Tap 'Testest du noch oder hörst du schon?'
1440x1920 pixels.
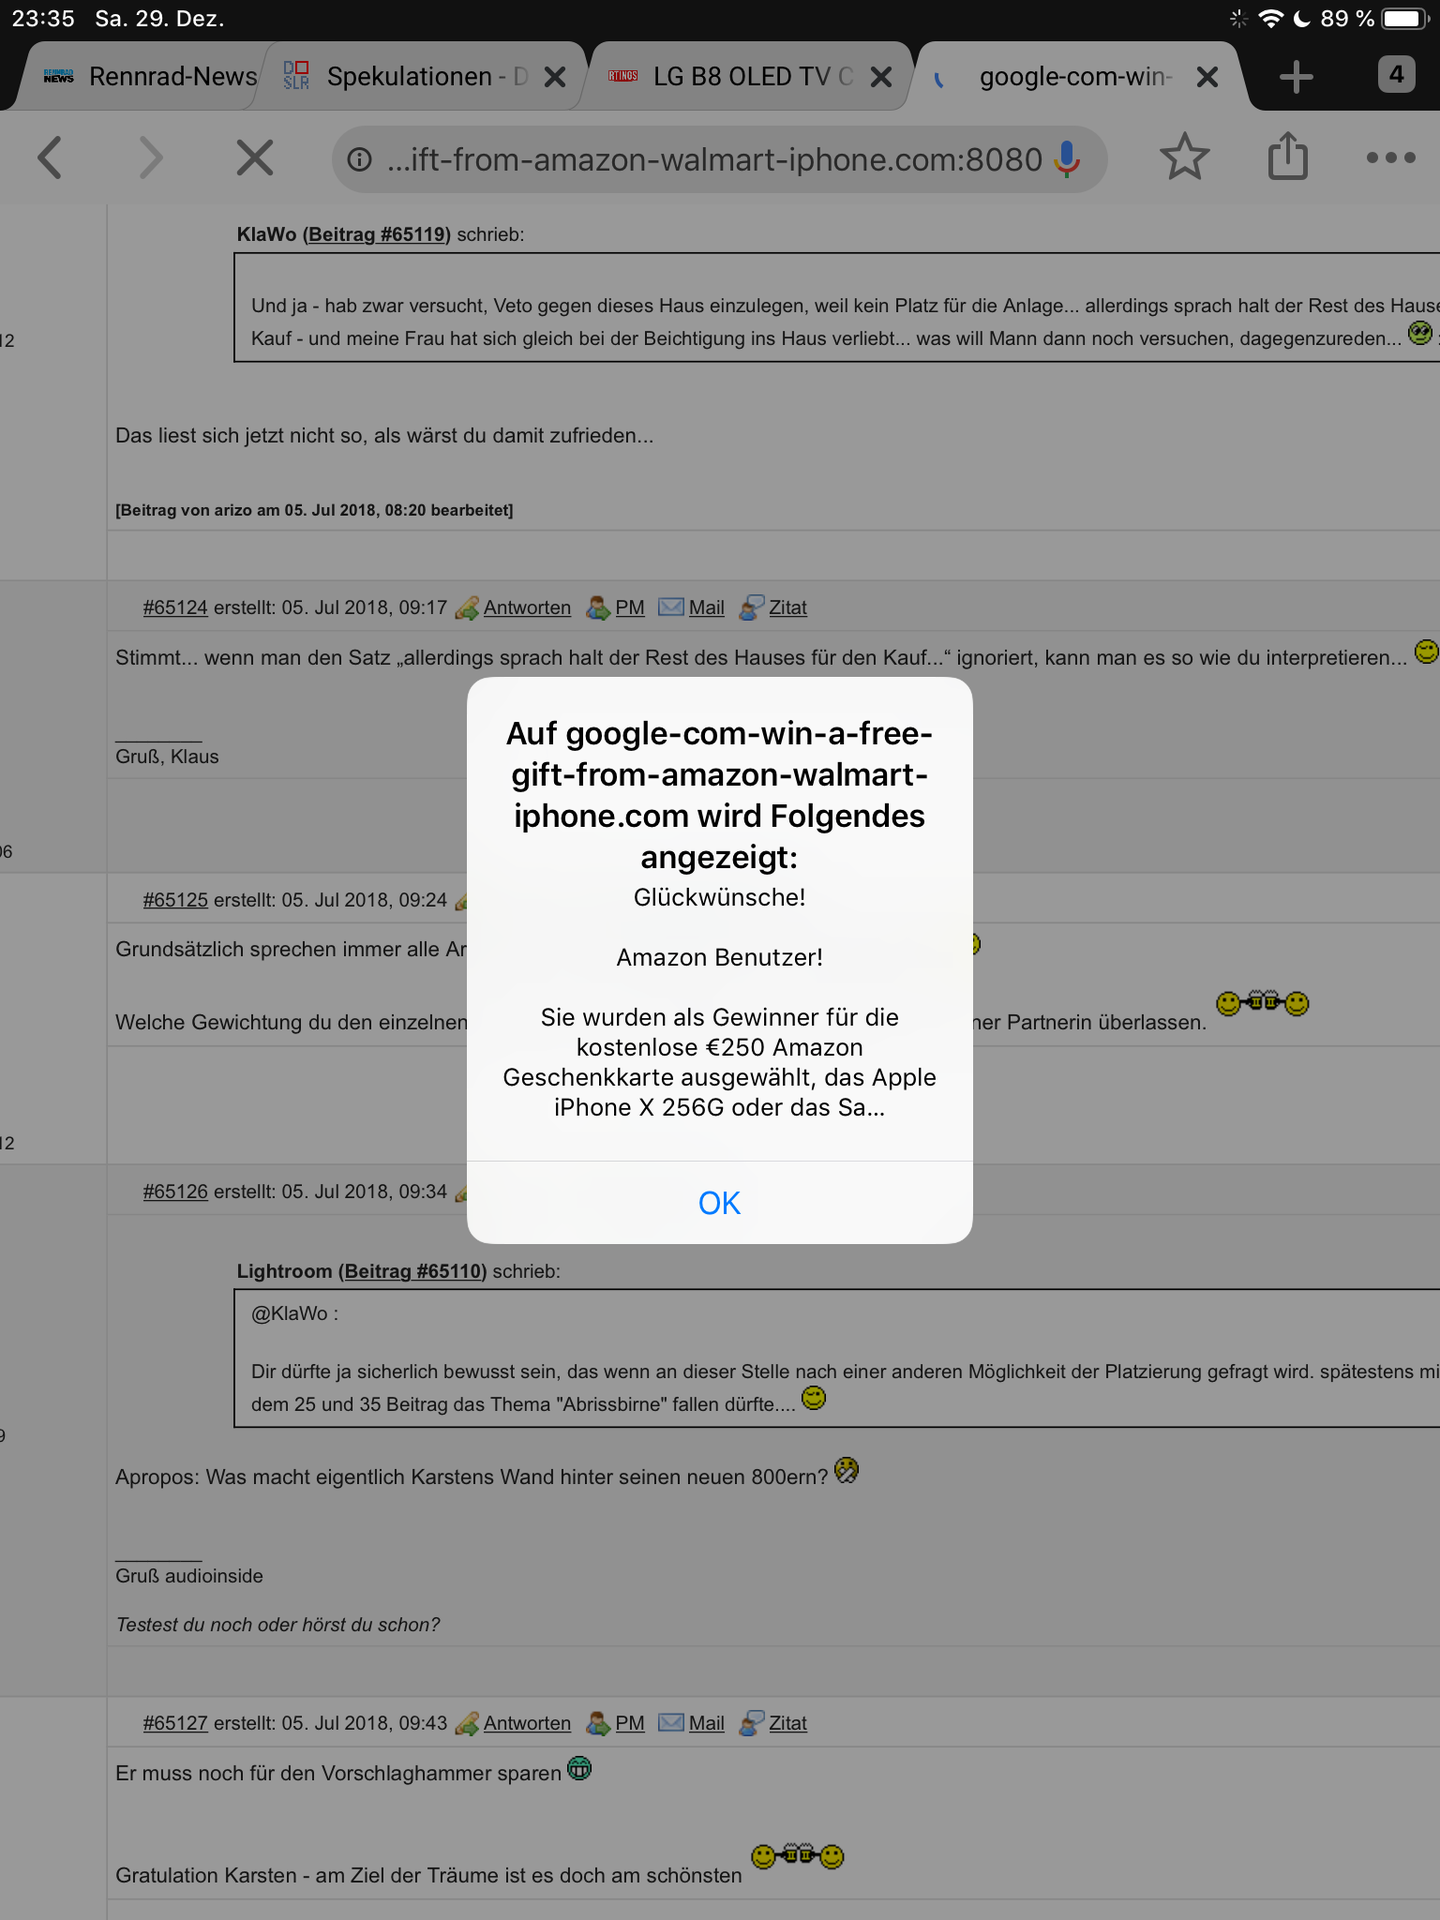coord(278,1625)
